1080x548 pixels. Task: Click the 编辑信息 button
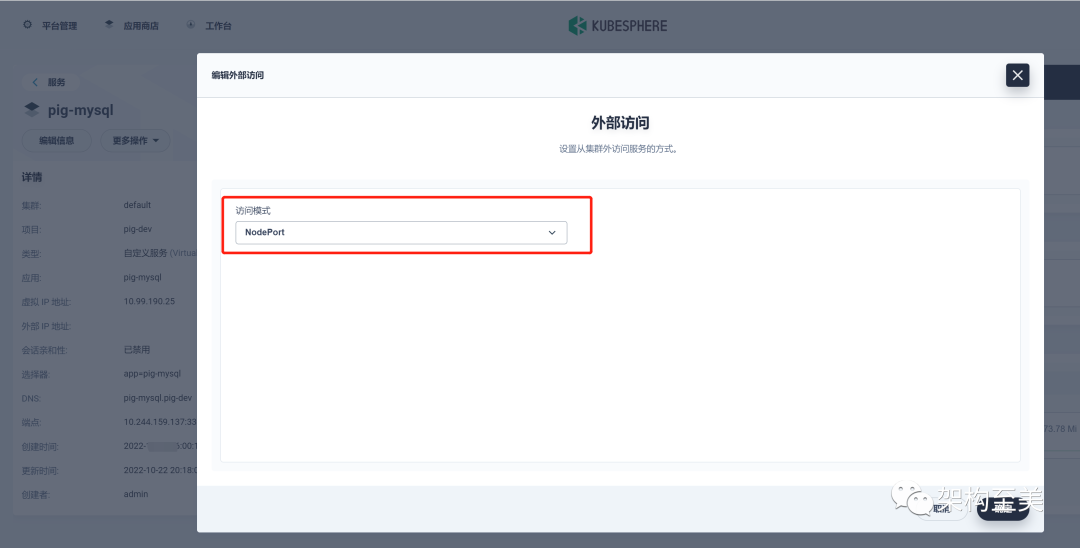pyautogui.click(x=56, y=140)
